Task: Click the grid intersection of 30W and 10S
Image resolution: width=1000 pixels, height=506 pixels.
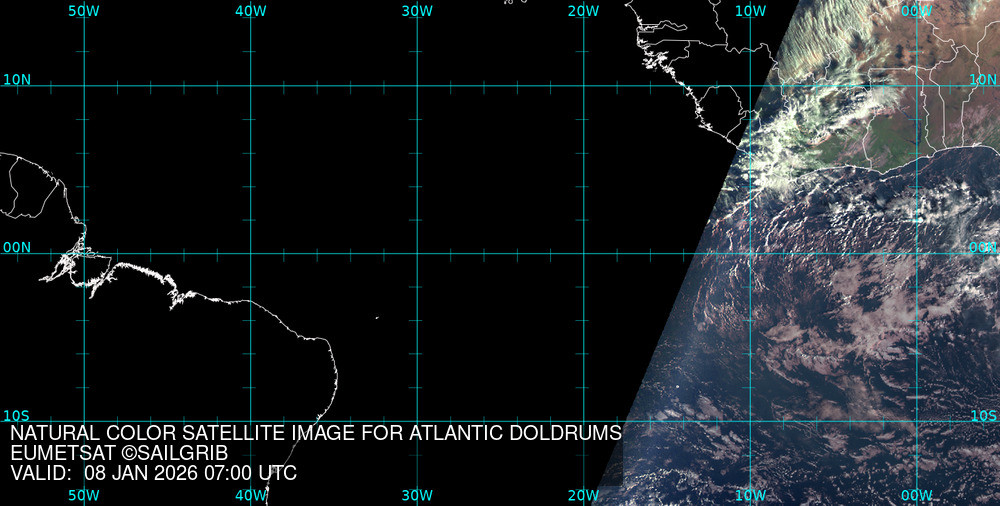Action: (417, 420)
